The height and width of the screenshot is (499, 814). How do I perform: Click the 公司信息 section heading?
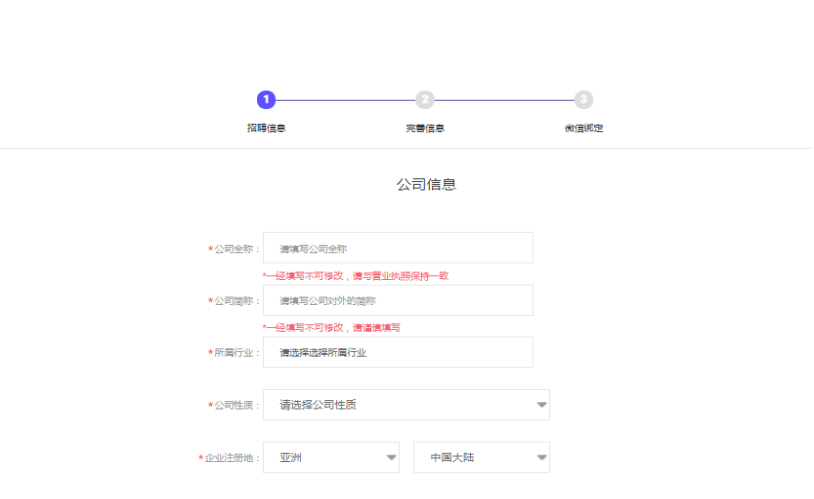coord(426,184)
